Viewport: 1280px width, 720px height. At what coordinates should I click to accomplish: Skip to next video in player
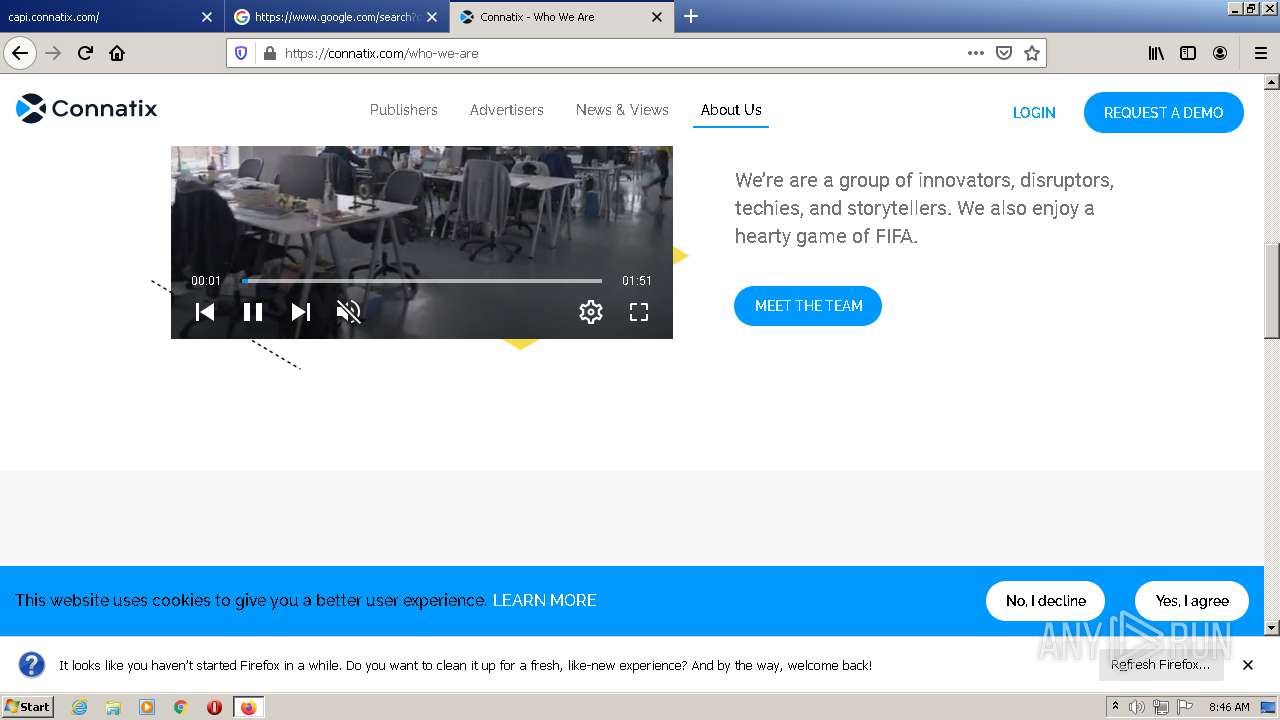pyautogui.click(x=301, y=312)
